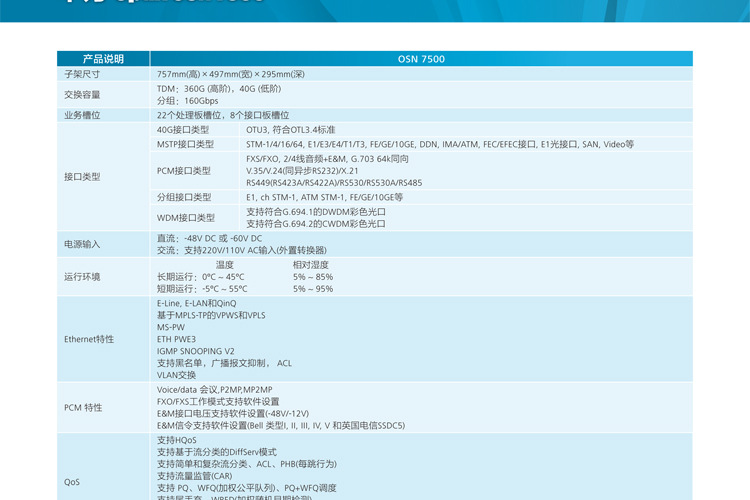Select the 'G.694.2的CWDM彩色光口' line
The width and height of the screenshot is (750, 500).
click(316, 223)
